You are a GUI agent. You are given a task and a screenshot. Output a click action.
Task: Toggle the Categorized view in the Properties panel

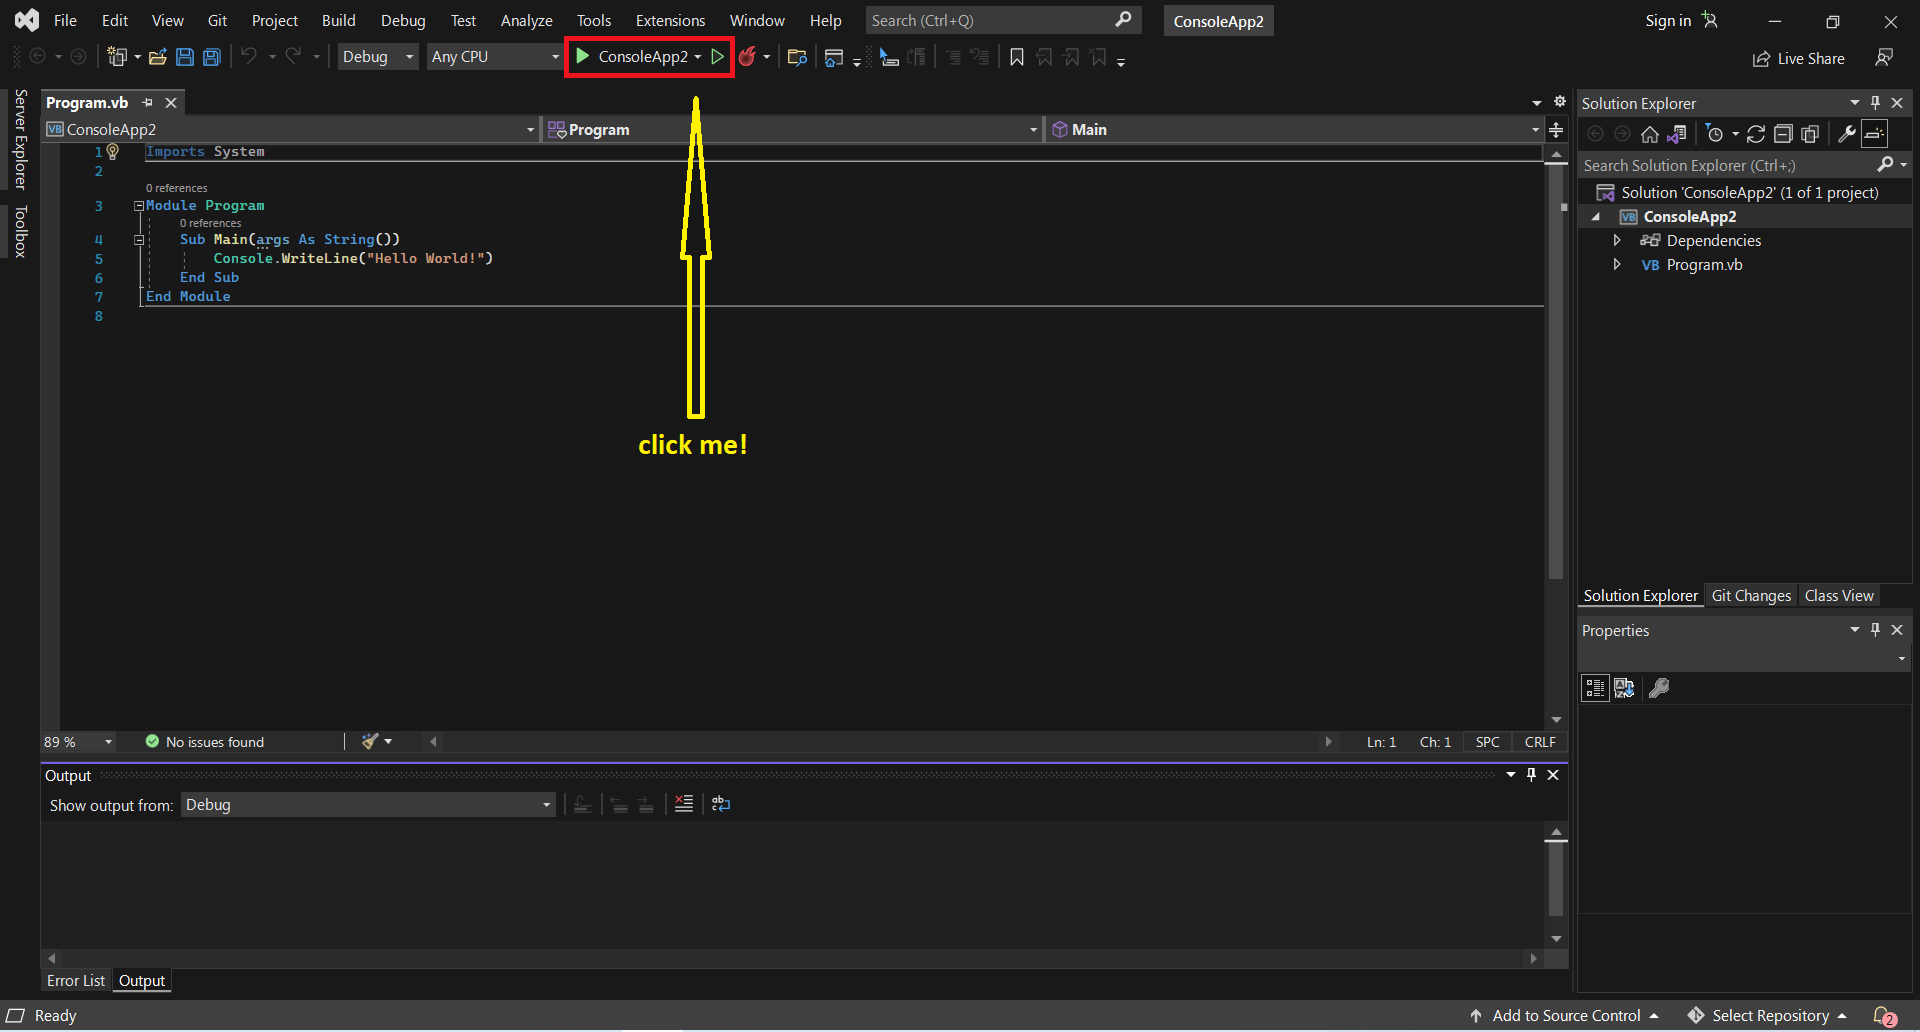click(x=1595, y=688)
